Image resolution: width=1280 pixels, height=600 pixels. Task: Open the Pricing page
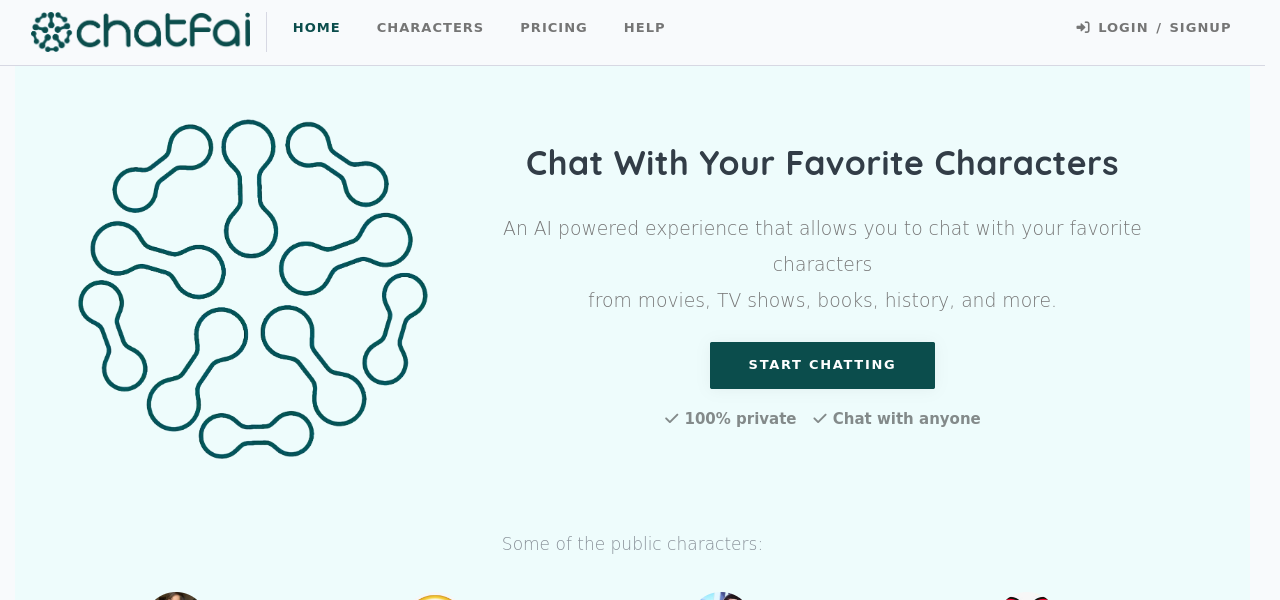[554, 28]
